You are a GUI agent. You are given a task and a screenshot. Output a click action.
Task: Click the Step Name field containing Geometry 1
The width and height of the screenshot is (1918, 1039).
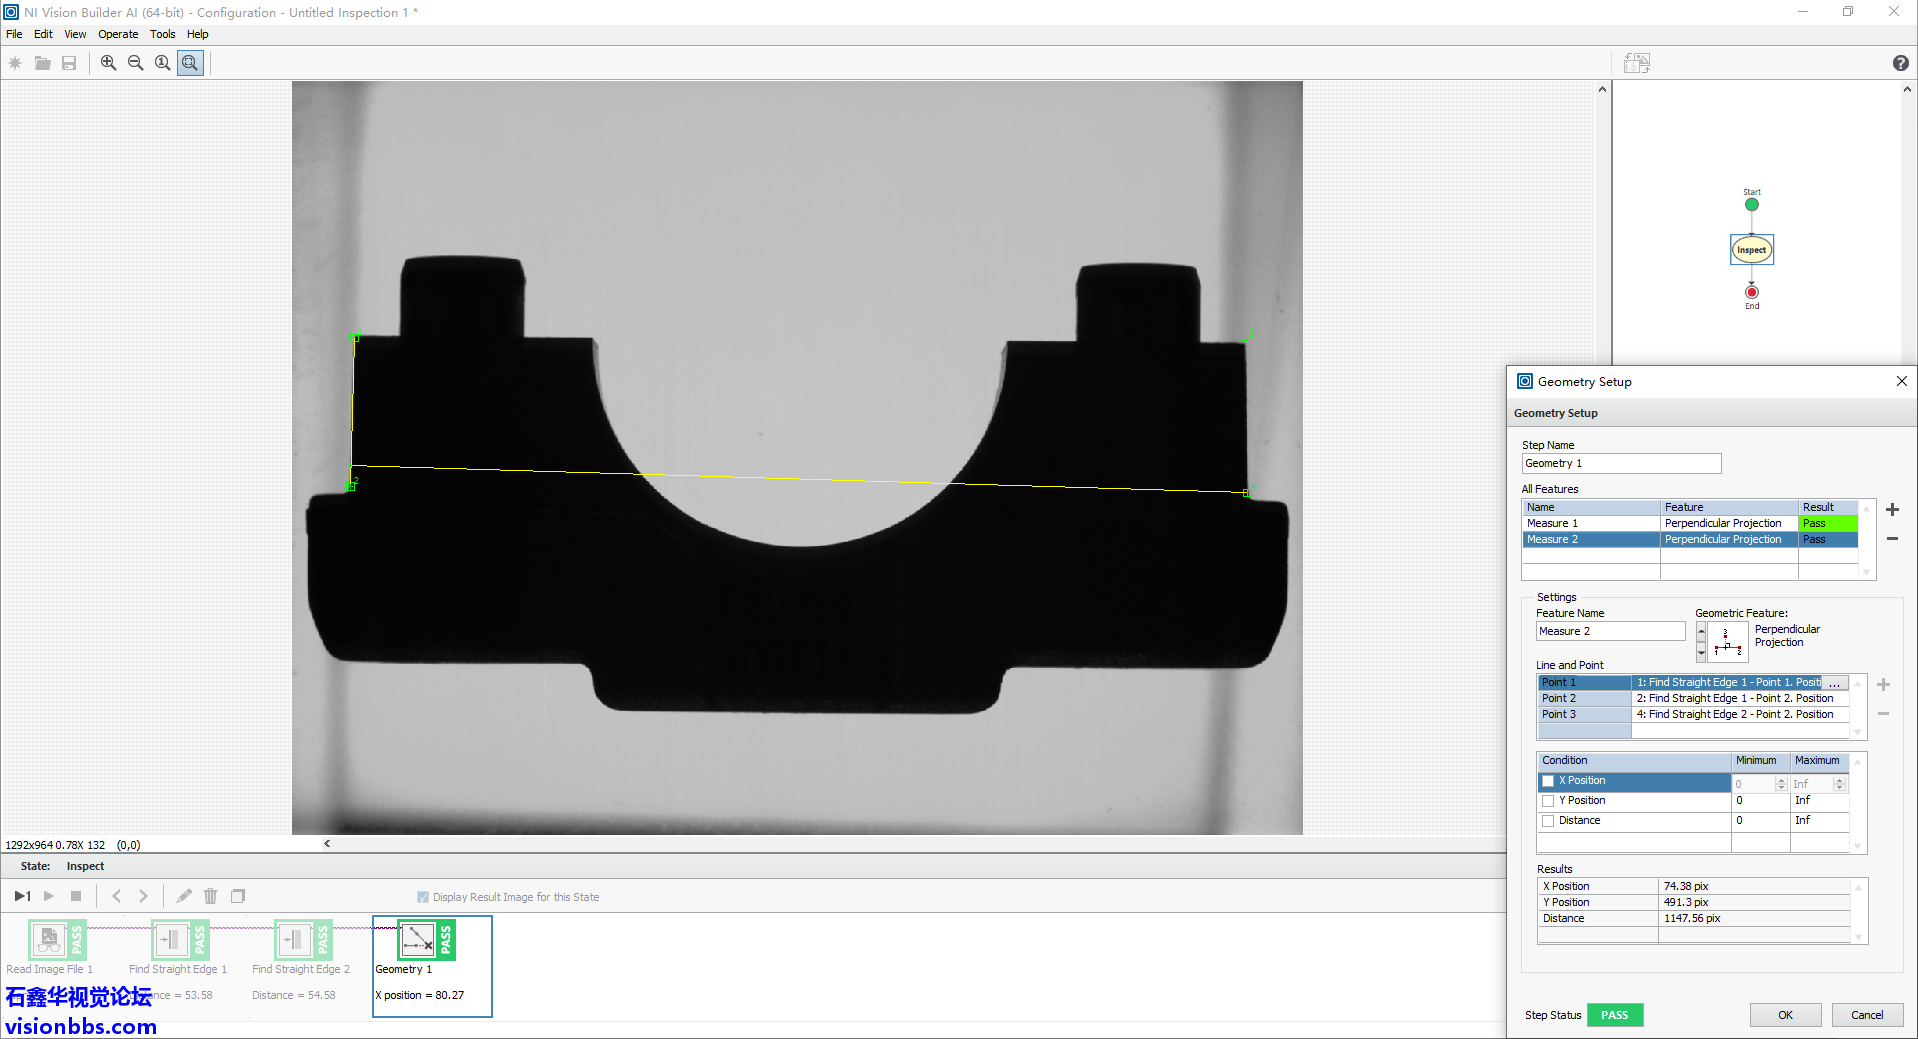(1620, 464)
